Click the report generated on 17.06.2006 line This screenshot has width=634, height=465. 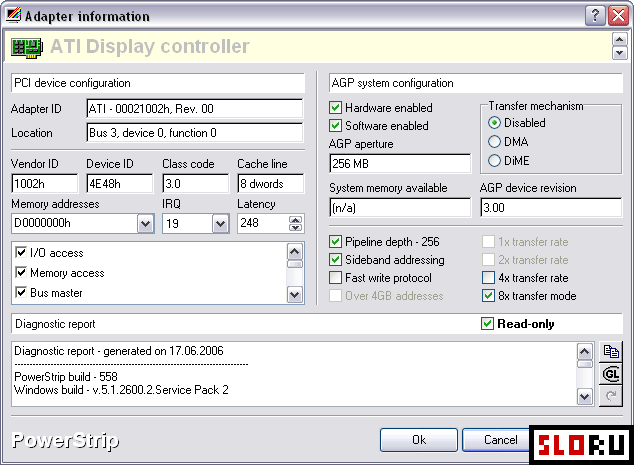coord(119,351)
